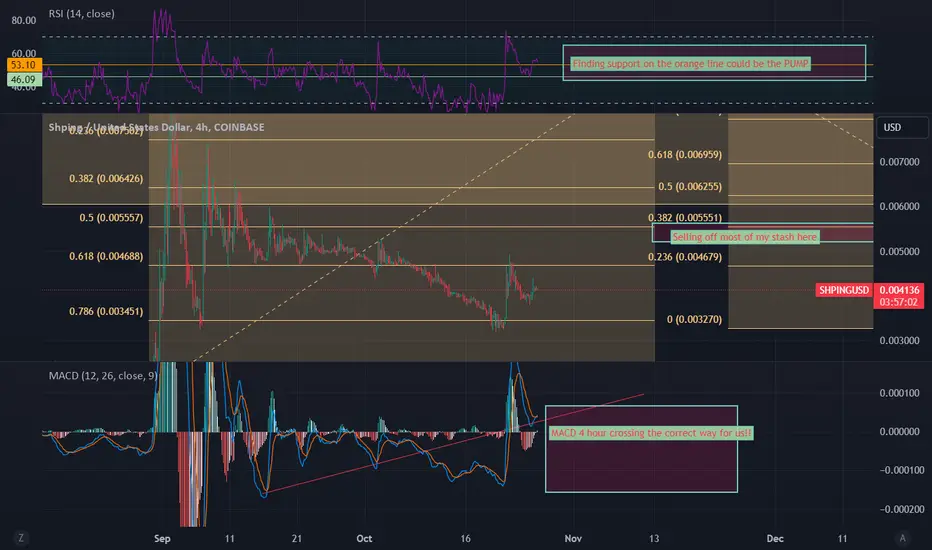Viewport: 932px width, 550px height.
Task: Click the SHPINGUSD price label
Action: pyautogui.click(x=844, y=290)
